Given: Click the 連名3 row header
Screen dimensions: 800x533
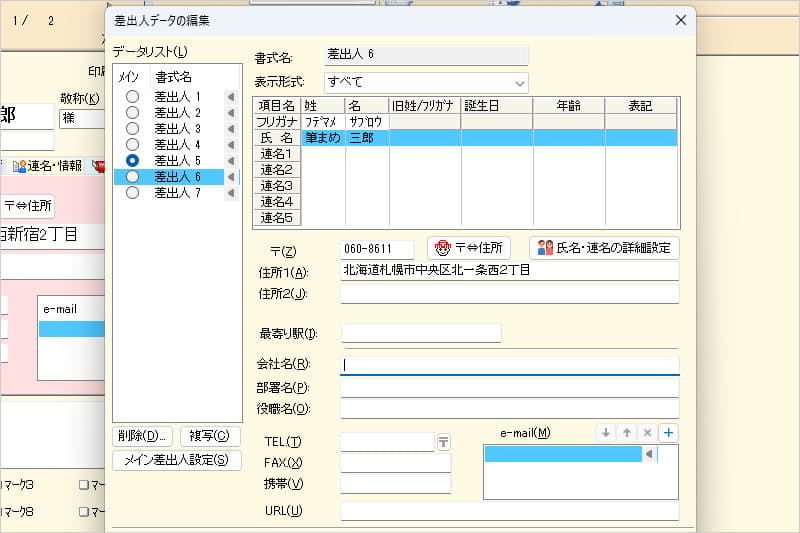Looking at the screenshot, I should coord(277,186).
